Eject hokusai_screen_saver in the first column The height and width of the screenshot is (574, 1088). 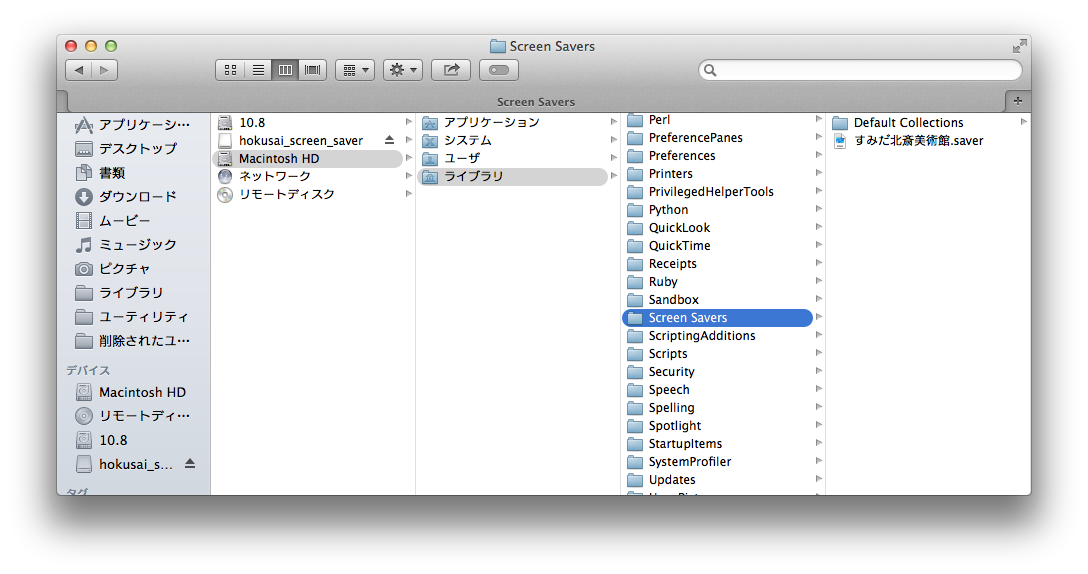(x=390, y=140)
